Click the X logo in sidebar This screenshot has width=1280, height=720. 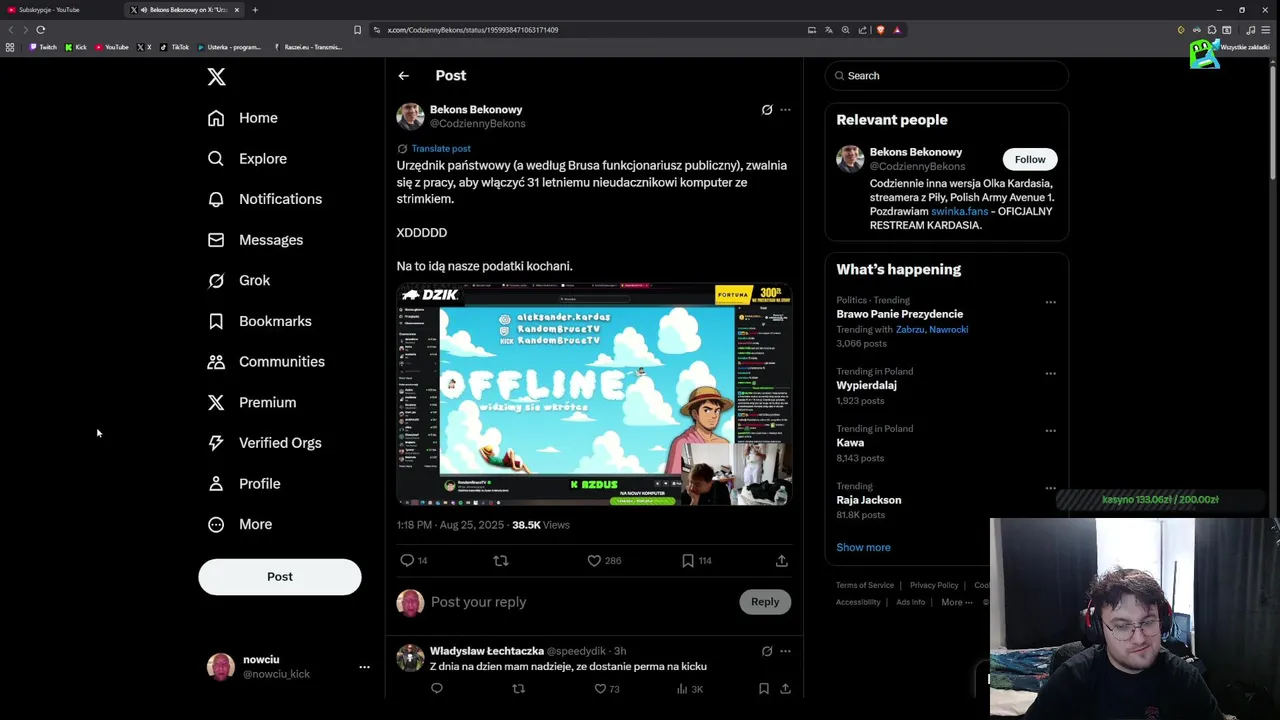(216, 77)
